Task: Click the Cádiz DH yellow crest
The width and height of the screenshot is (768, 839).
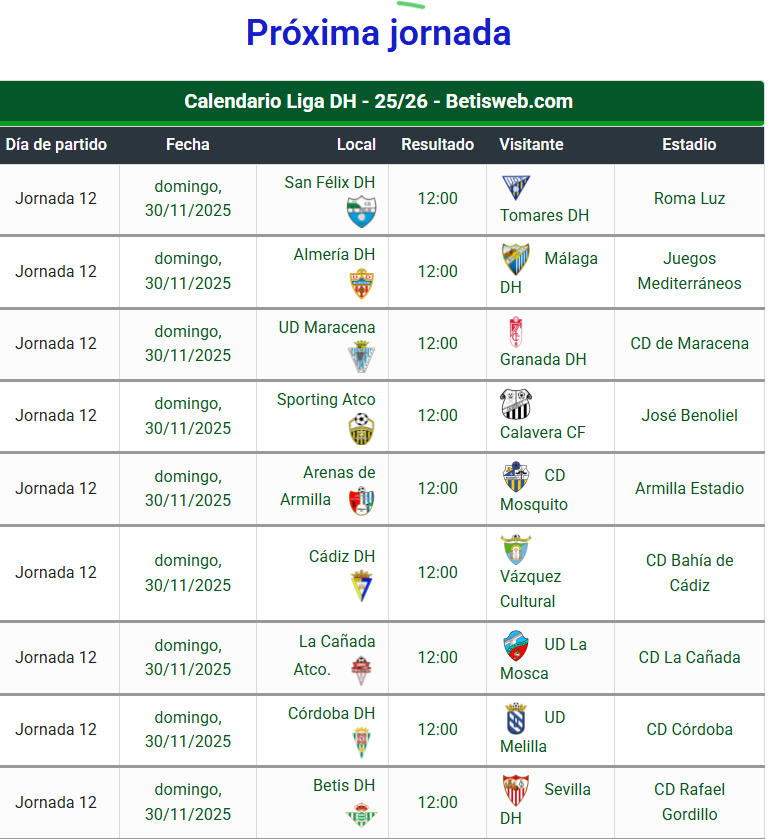Action: 362,586
